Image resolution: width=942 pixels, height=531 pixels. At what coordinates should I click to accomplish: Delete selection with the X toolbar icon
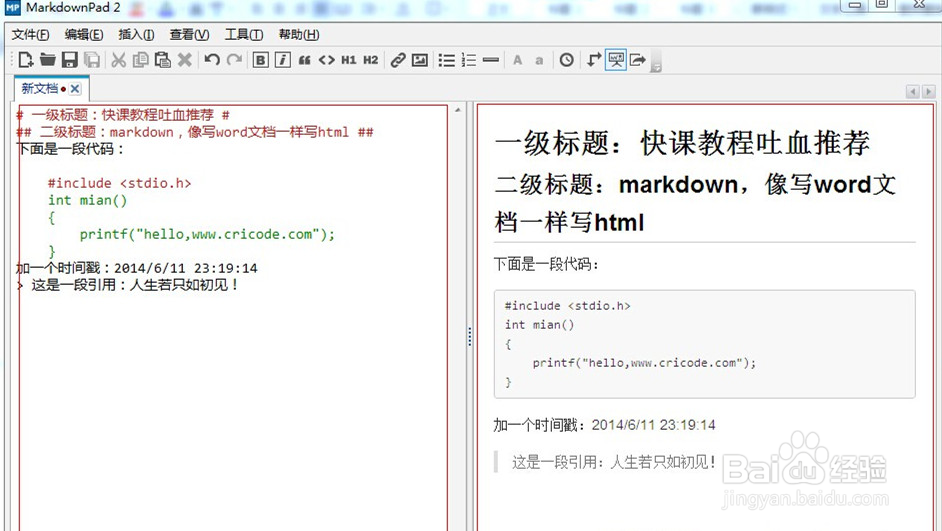[185, 59]
